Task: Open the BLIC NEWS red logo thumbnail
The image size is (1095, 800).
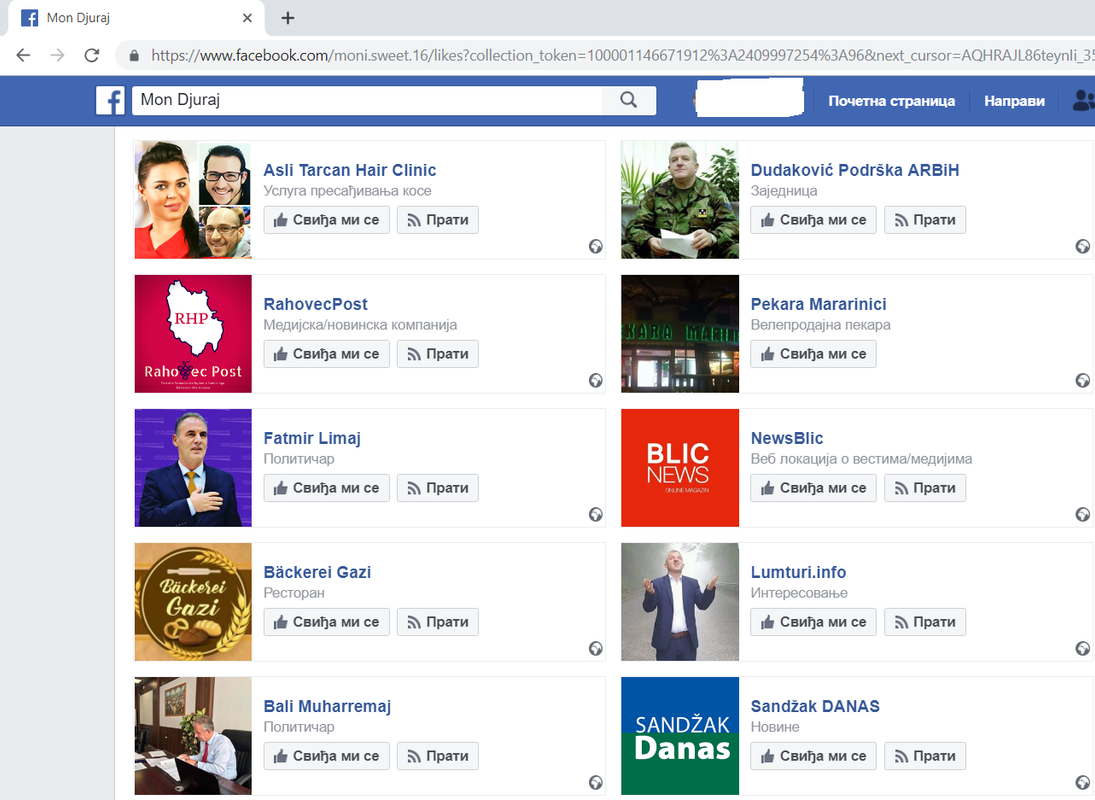Action: click(679, 468)
